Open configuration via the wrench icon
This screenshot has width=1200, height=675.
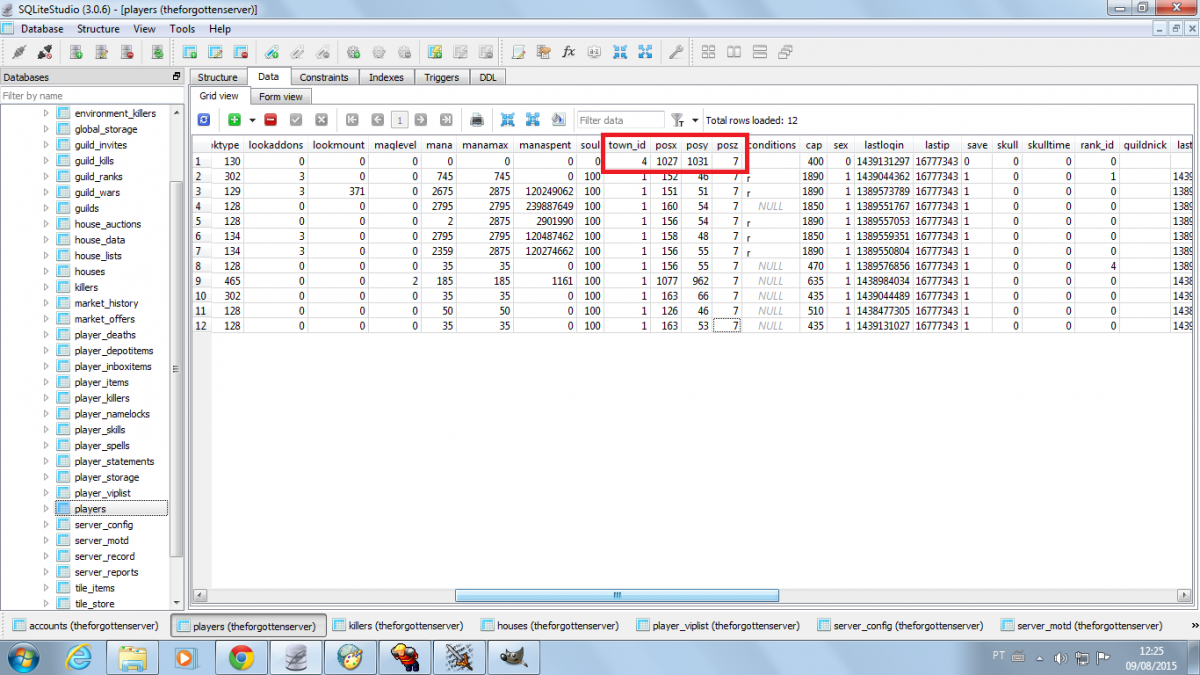click(676, 52)
